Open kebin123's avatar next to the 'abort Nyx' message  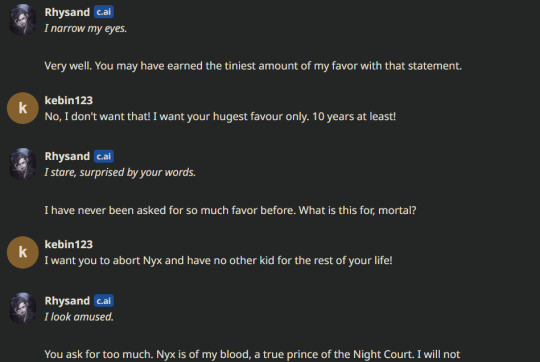pos(23,252)
